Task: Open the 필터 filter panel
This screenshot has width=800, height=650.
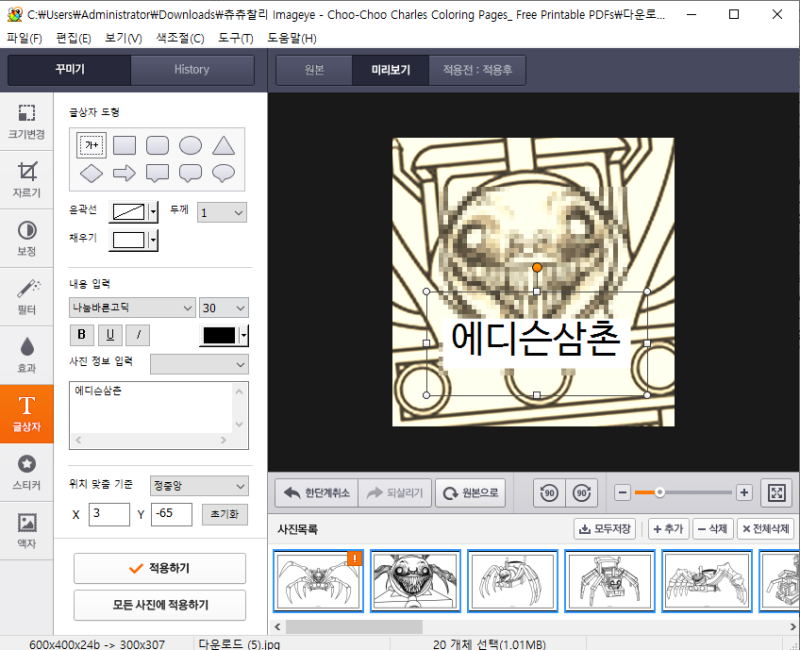Action: pos(27,297)
